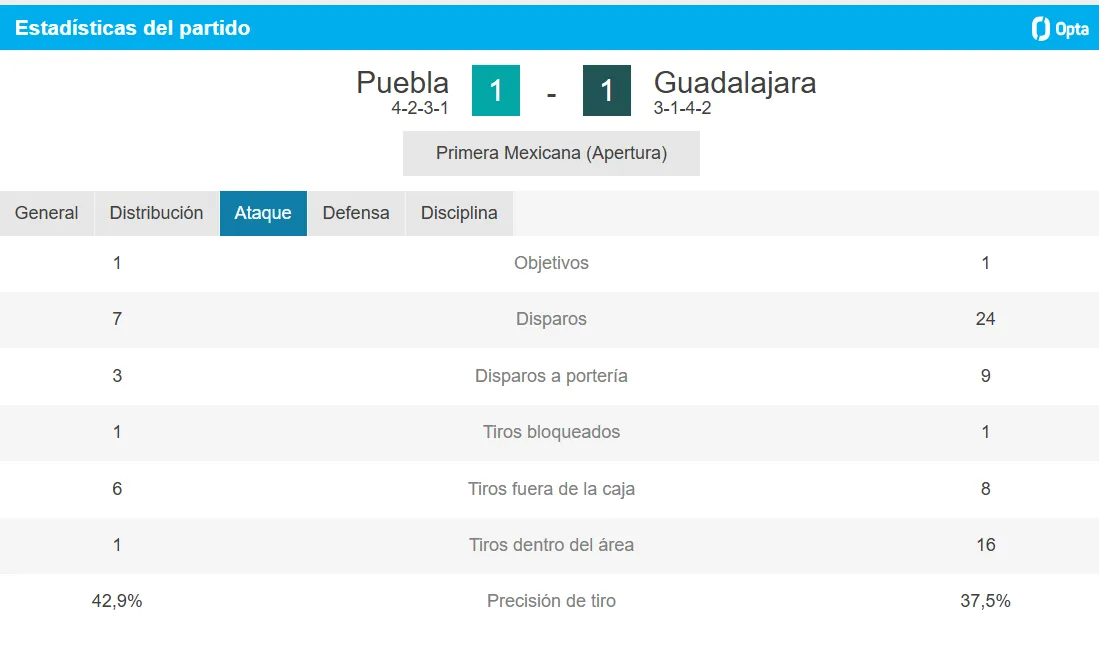1099x660 pixels.
Task: Click the Tiros fuera de la caja label
Action: tap(551, 488)
